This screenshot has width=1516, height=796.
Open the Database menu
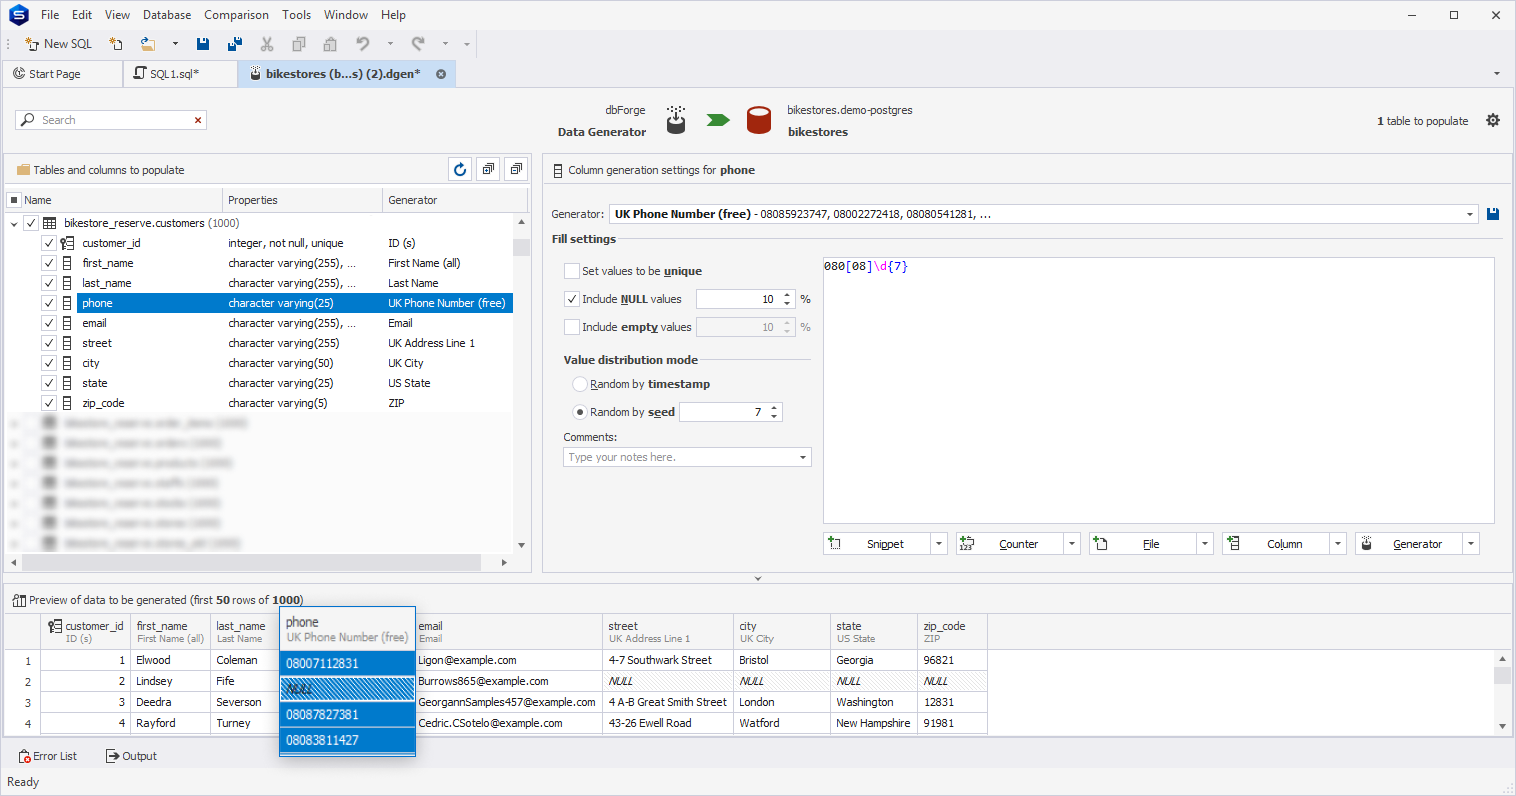coord(167,15)
